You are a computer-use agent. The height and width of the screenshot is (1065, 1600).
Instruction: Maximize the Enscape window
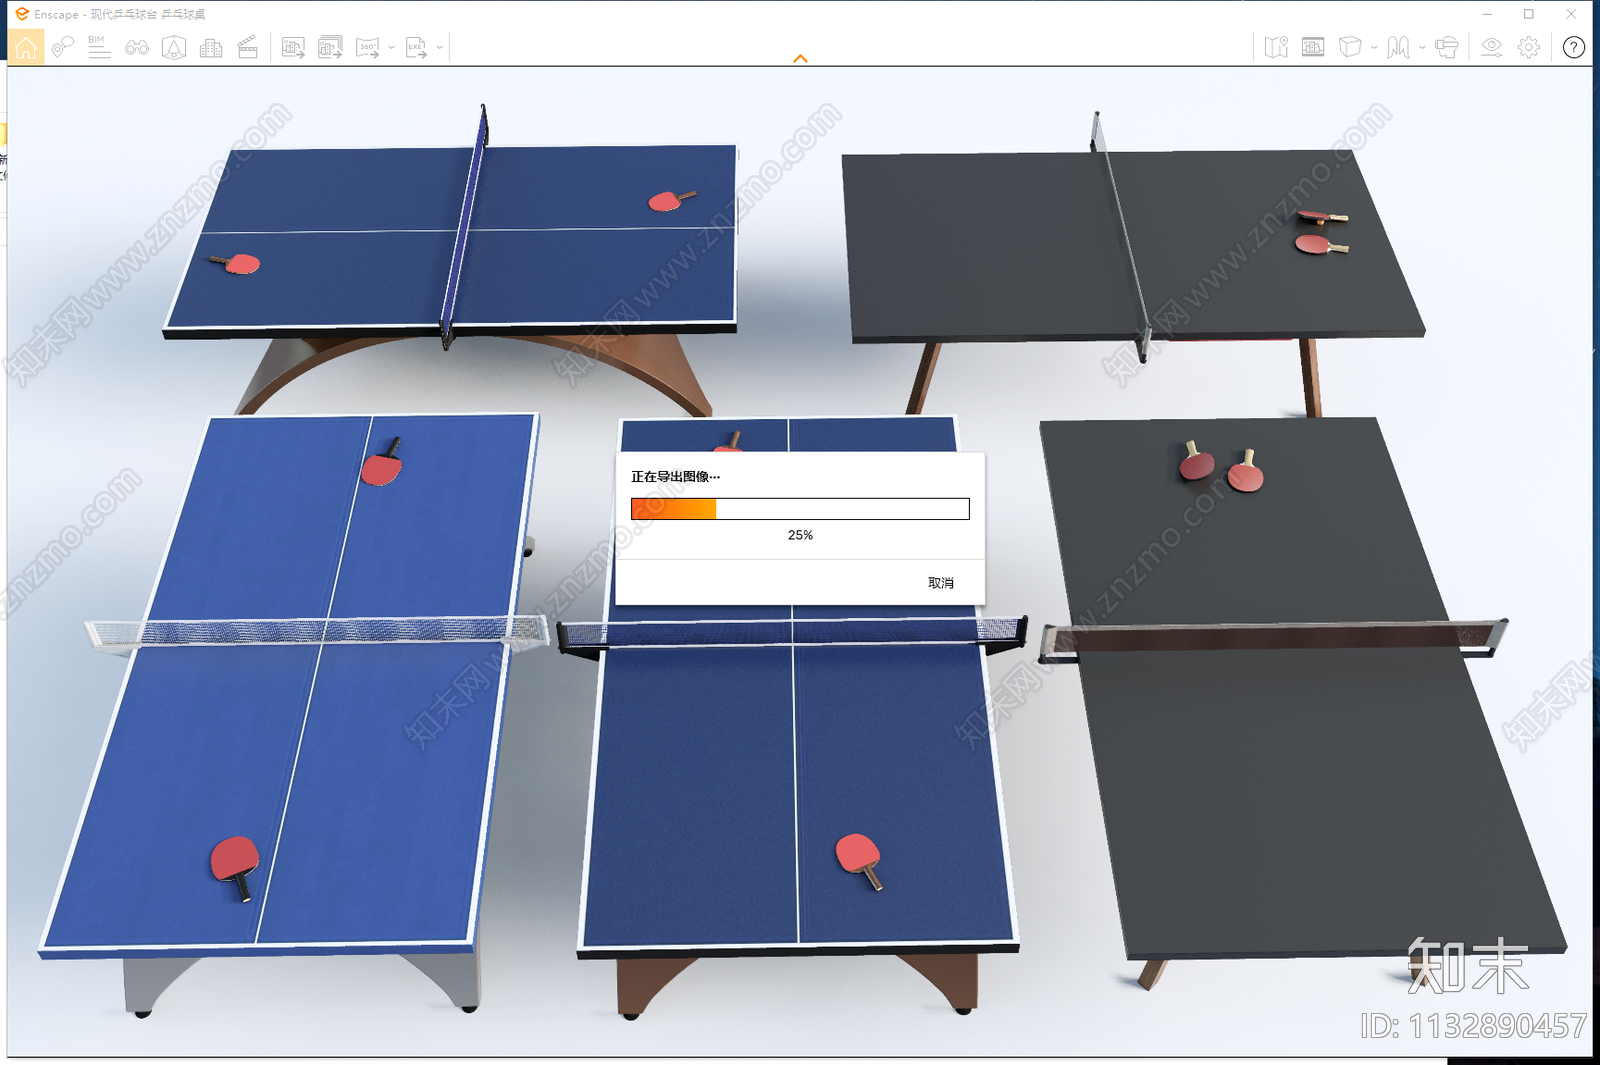pyautogui.click(x=1528, y=14)
